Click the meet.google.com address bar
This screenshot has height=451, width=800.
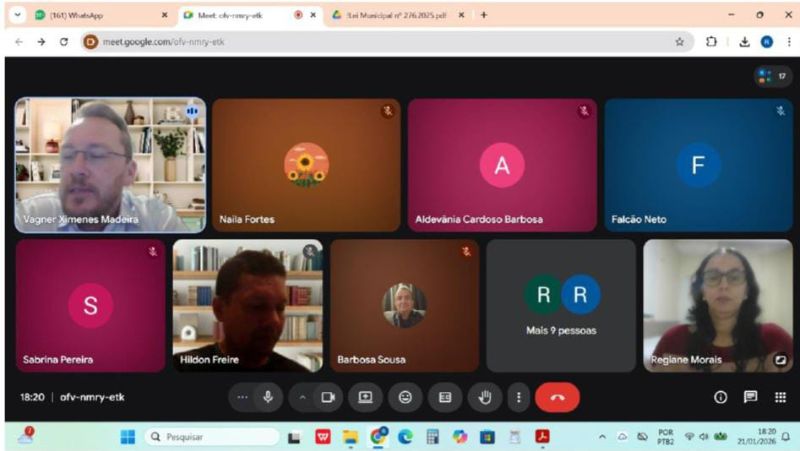pos(380,42)
